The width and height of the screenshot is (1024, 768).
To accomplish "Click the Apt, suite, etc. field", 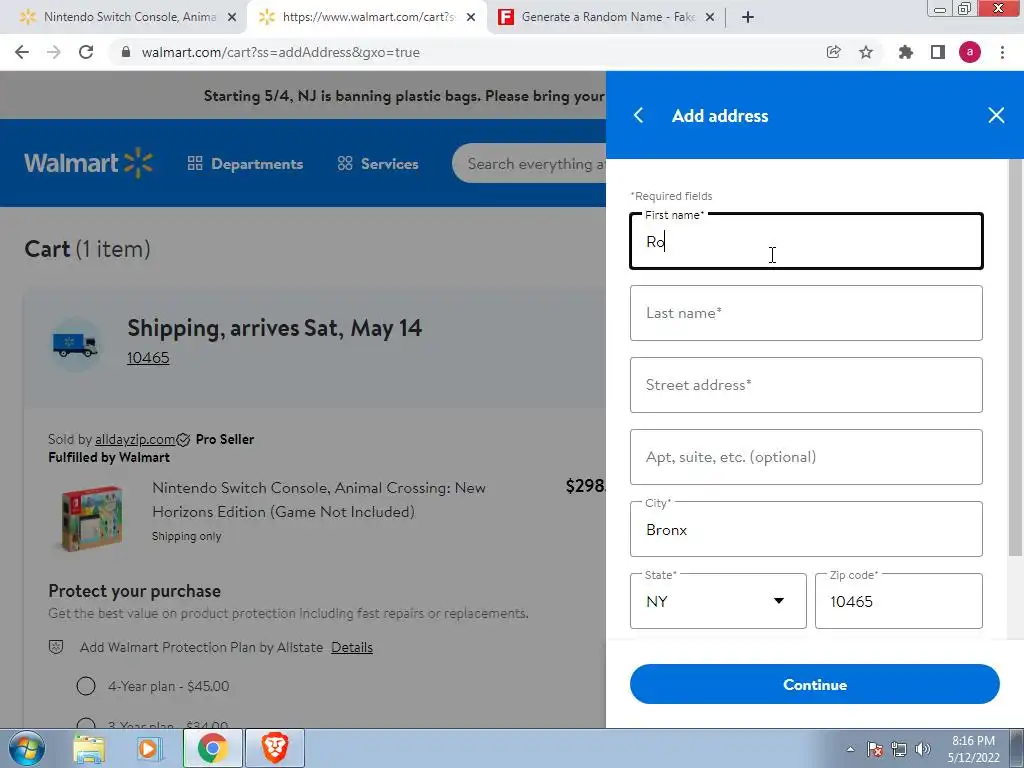I will point(806,456).
